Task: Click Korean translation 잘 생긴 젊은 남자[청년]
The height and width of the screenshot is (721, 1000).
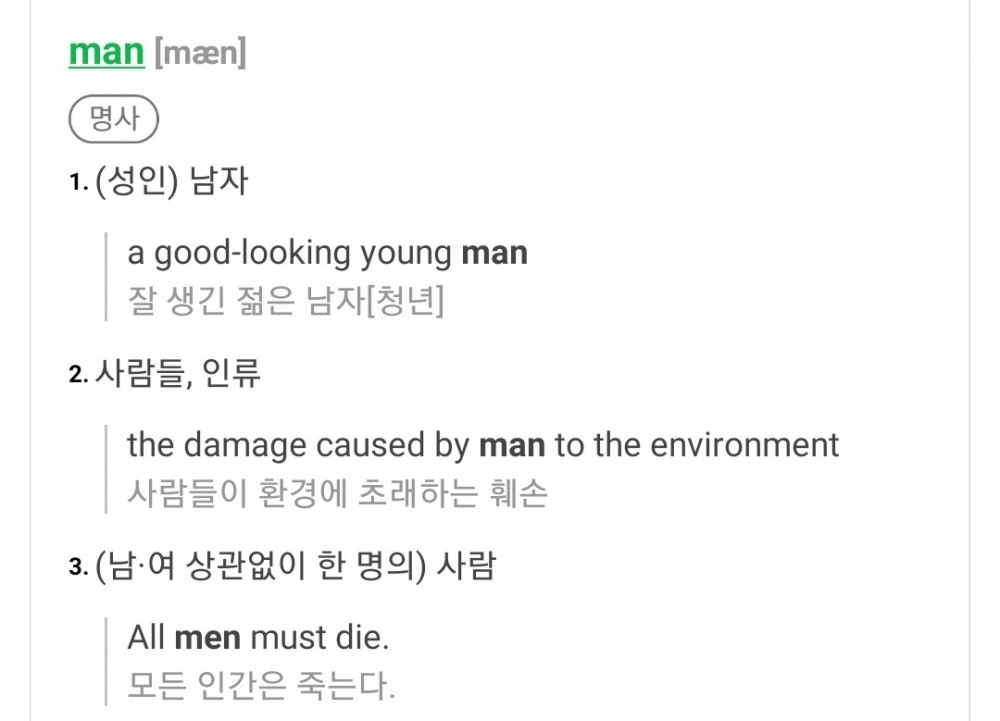Action: [x=286, y=300]
